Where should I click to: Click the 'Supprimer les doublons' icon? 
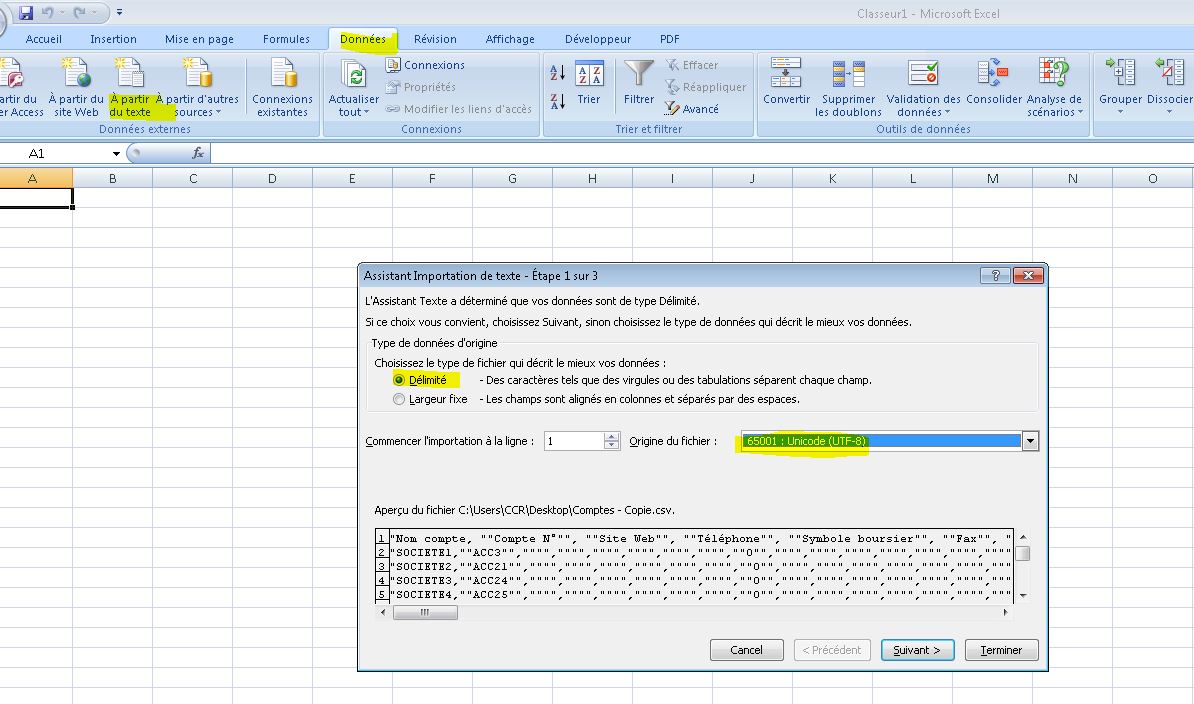pyautogui.click(x=848, y=76)
